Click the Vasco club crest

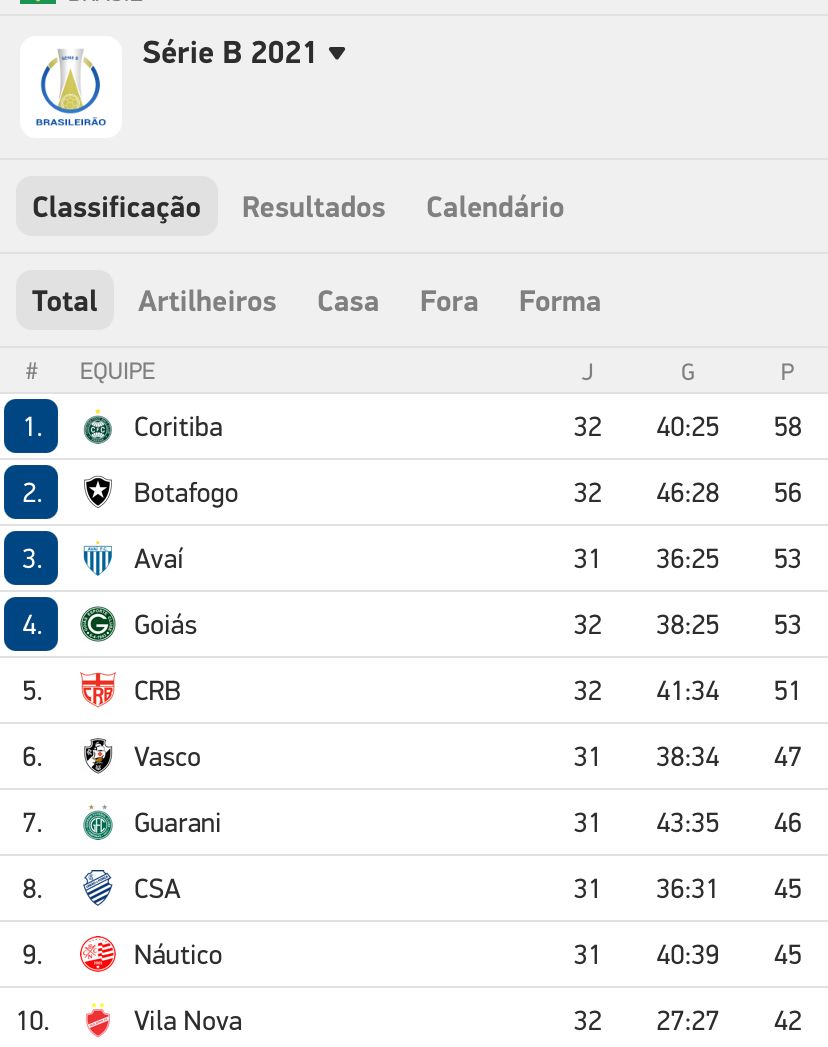coord(97,756)
